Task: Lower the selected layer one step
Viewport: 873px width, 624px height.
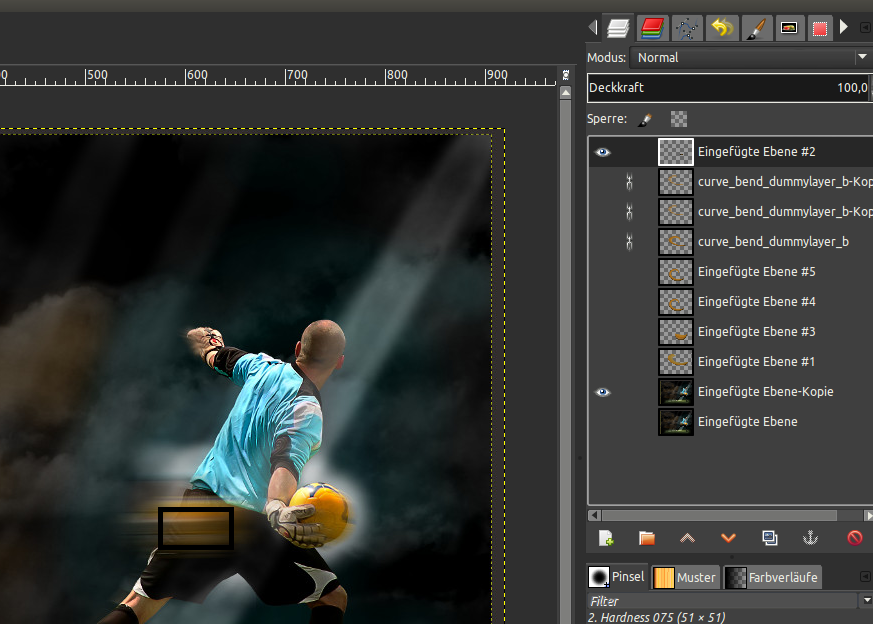Action: tap(728, 538)
